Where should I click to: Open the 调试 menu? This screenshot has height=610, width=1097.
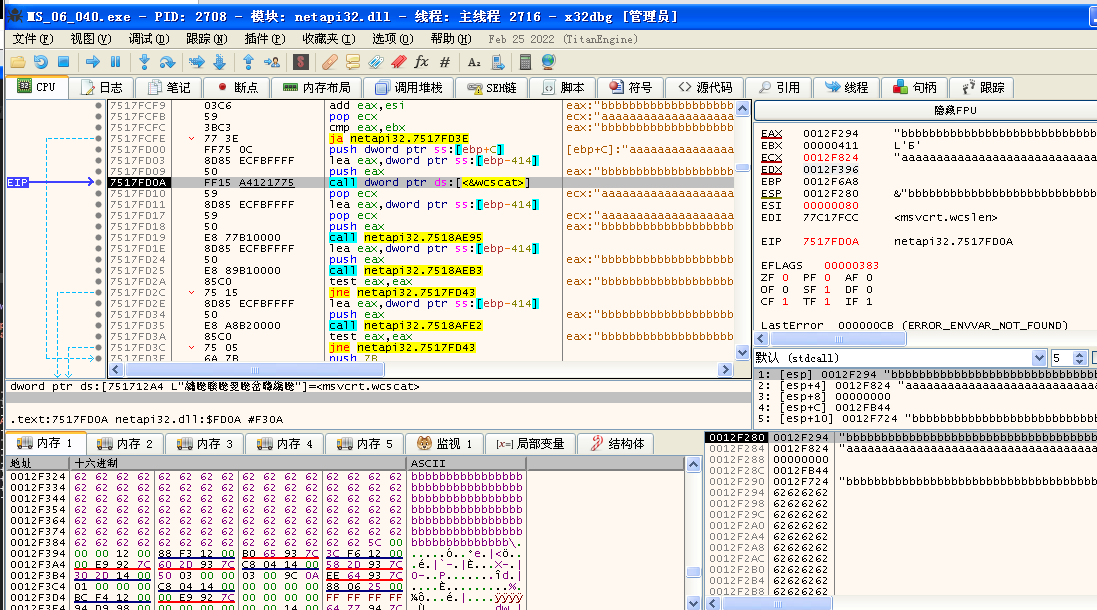[x=148, y=38]
